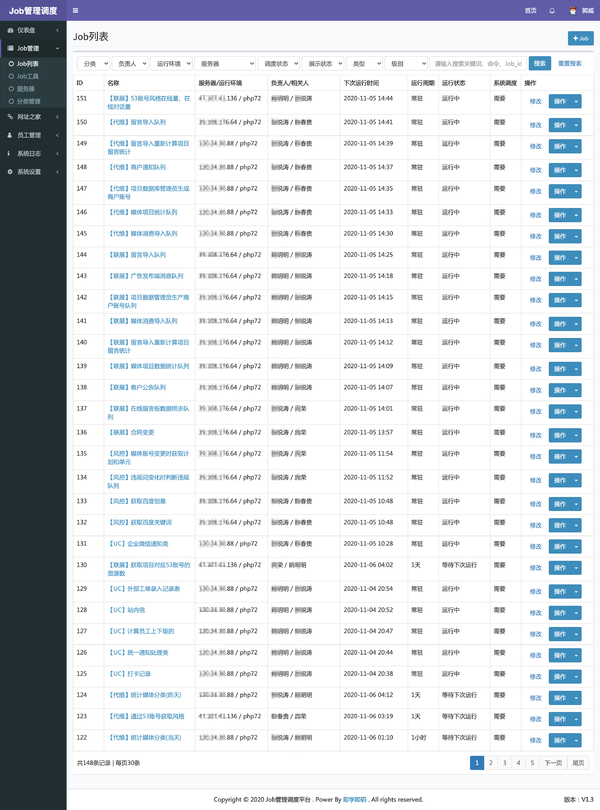Expand the 操作 caret for job 151
600x810 pixels.
(x=576, y=101)
